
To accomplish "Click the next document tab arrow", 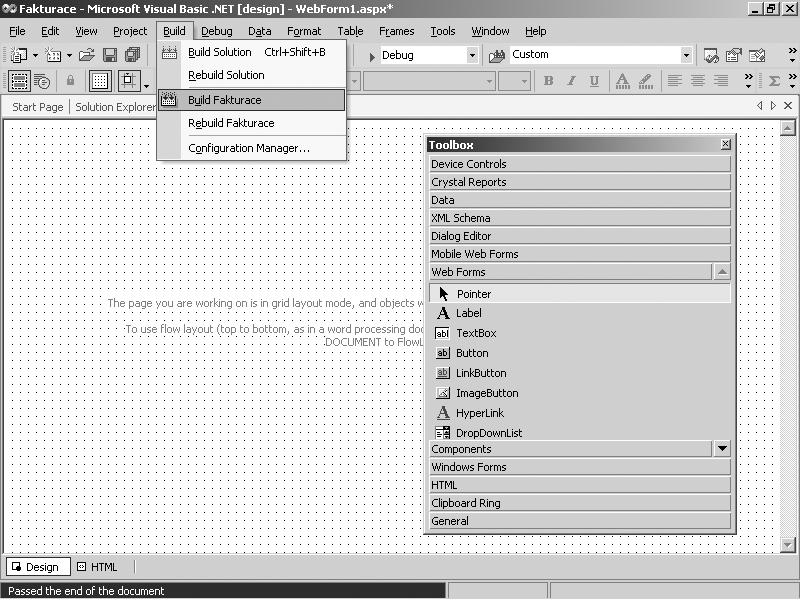I will coord(773,106).
